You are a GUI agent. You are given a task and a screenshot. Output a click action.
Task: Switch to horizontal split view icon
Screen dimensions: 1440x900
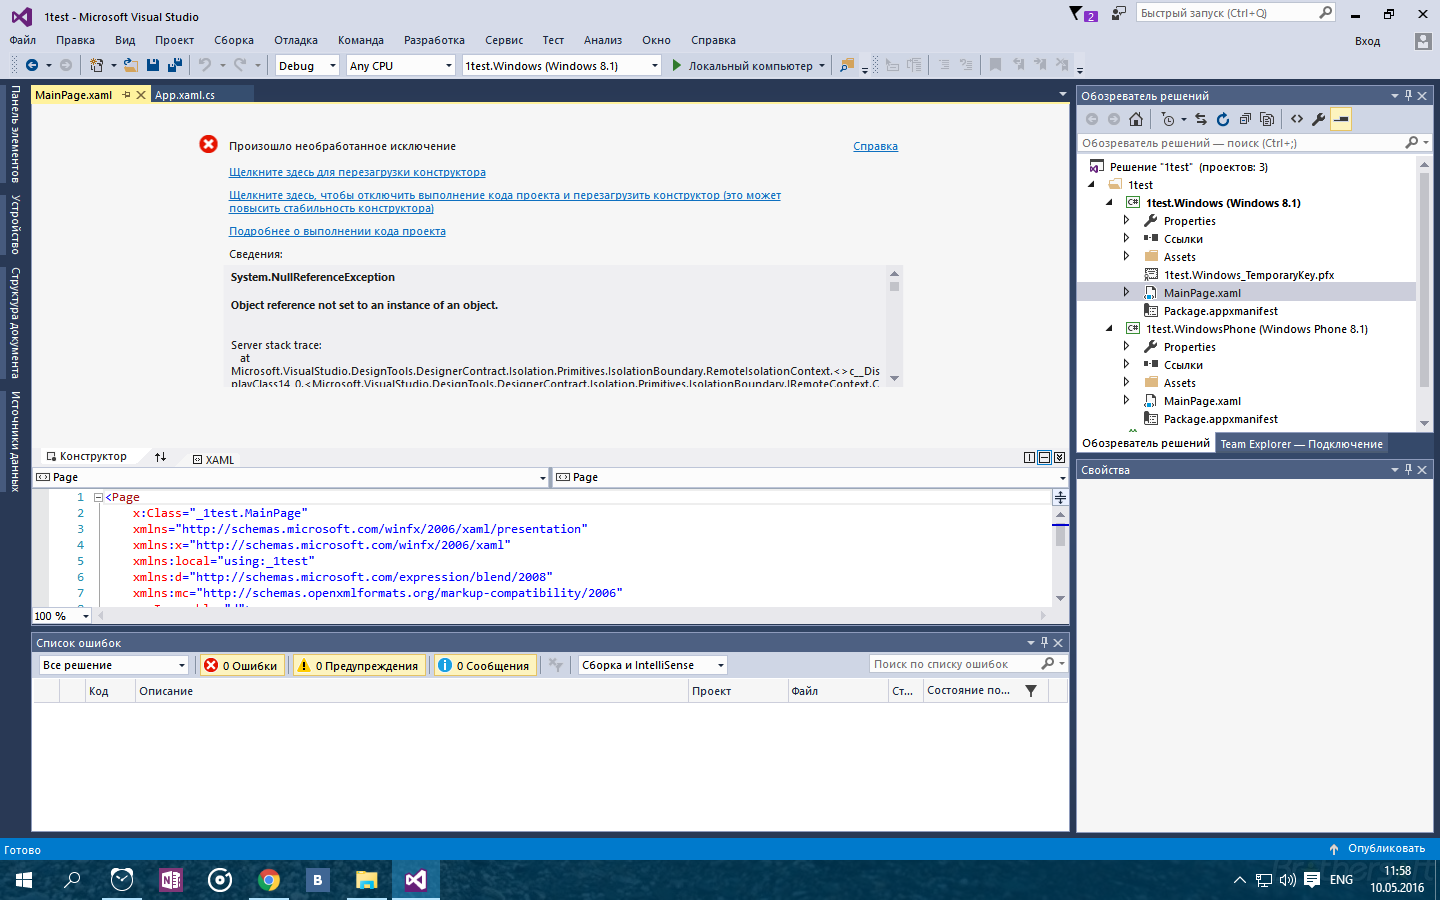click(x=1044, y=457)
